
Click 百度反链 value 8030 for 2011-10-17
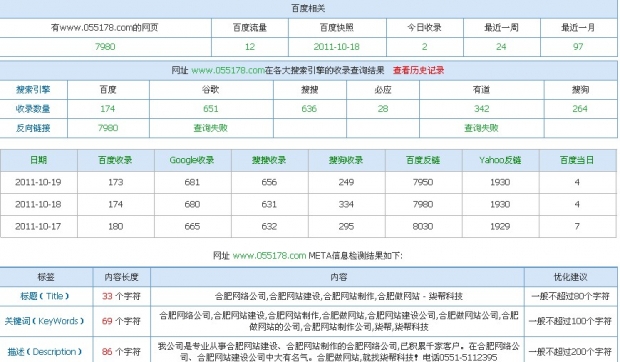point(423,226)
